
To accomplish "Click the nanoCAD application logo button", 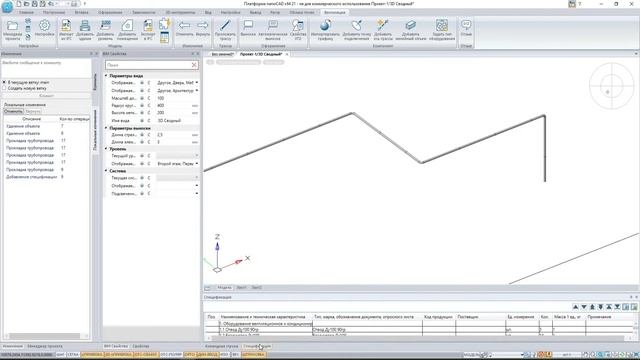I will (x=7, y=6).
